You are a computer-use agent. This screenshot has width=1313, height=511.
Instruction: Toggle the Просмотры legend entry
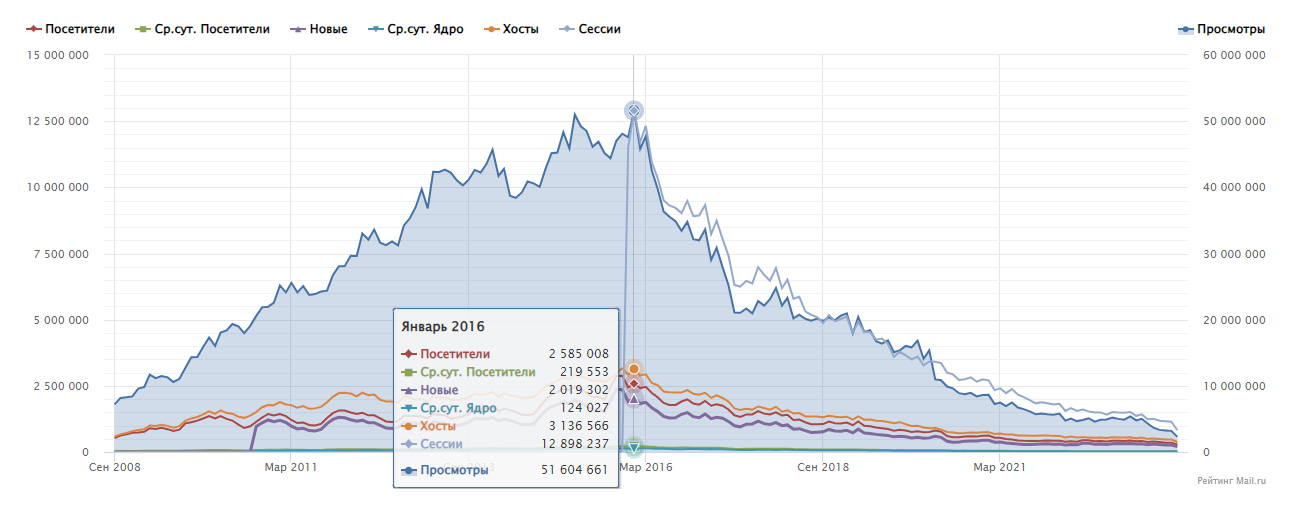click(x=1222, y=29)
